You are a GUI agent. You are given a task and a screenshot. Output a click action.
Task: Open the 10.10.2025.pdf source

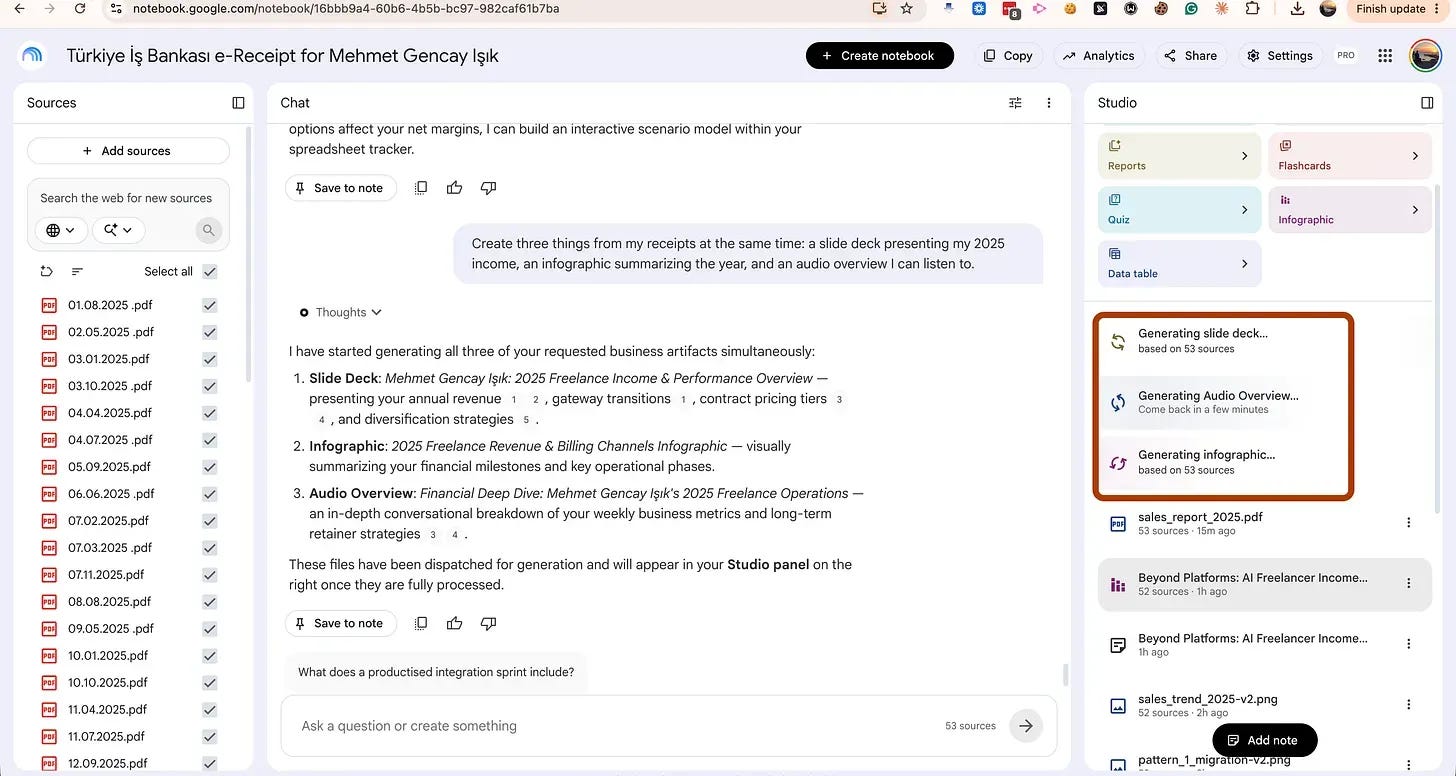coord(108,683)
